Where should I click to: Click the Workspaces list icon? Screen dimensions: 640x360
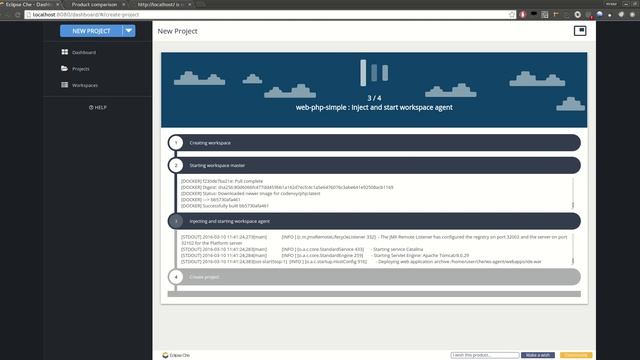coord(64,85)
